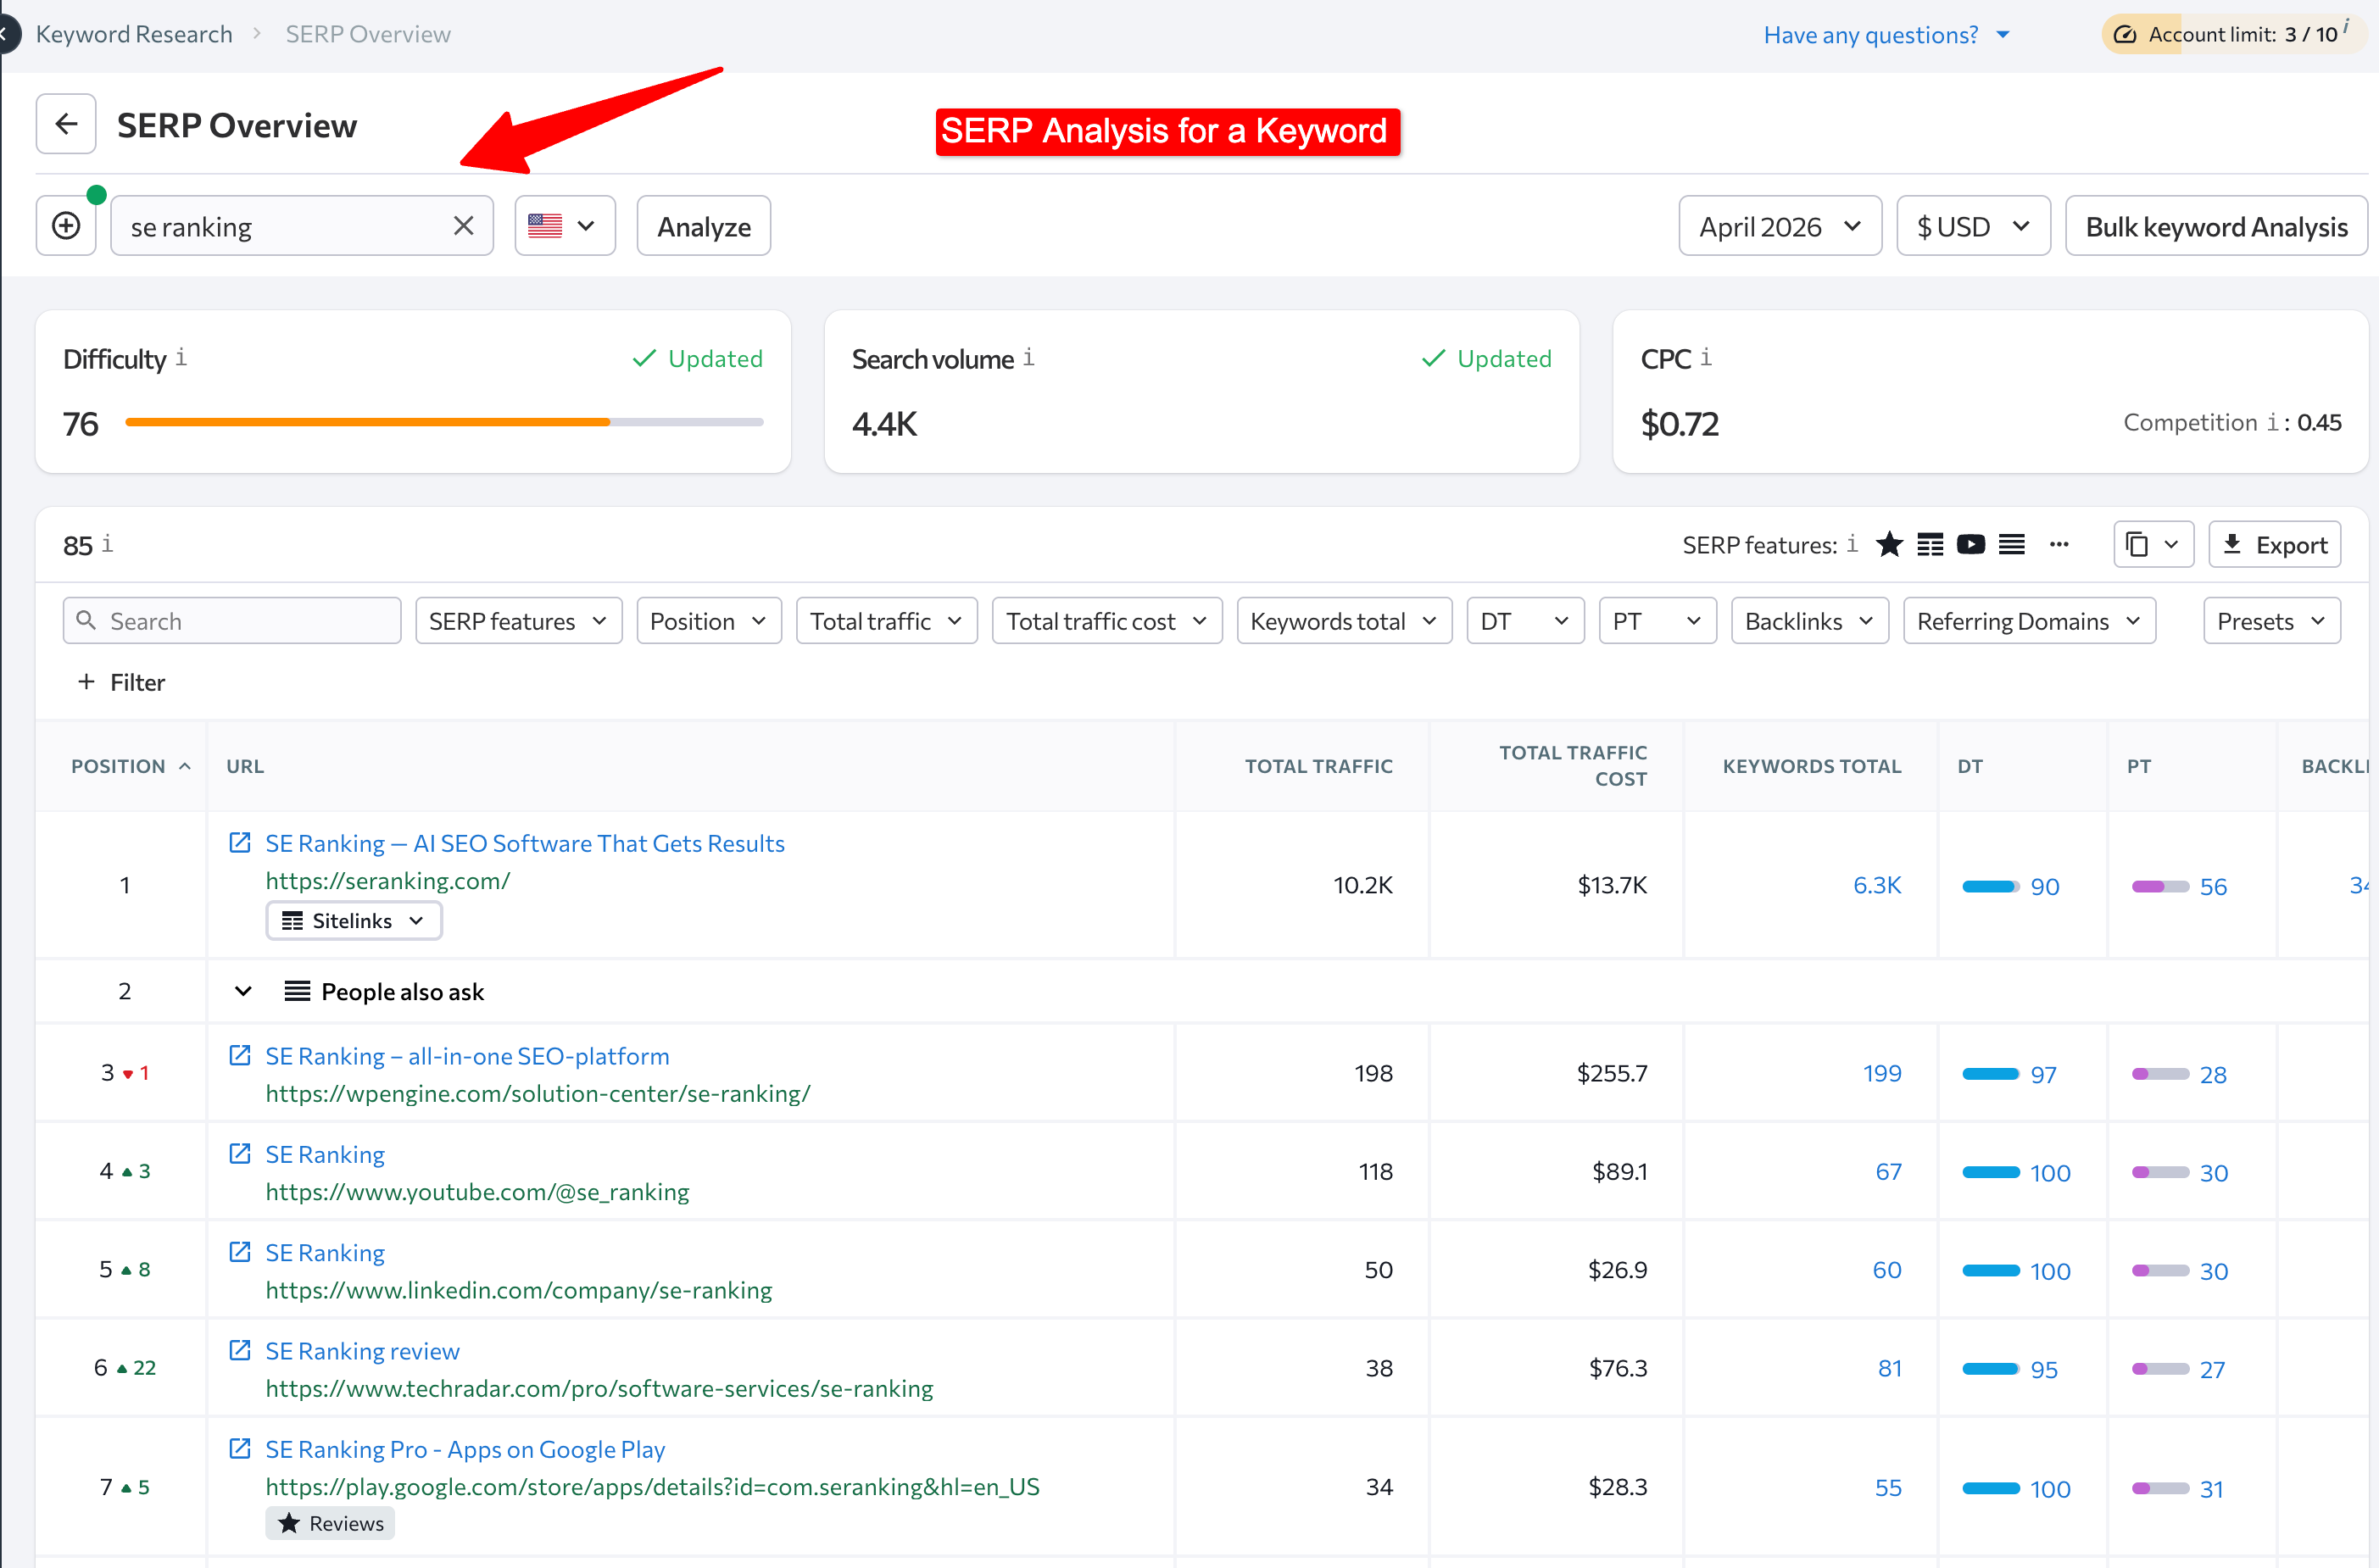This screenshot has width=2379, height=1568.
Task: Click external link icon for techradar row
Action: pyautogui.click(x=240, y=1349)
